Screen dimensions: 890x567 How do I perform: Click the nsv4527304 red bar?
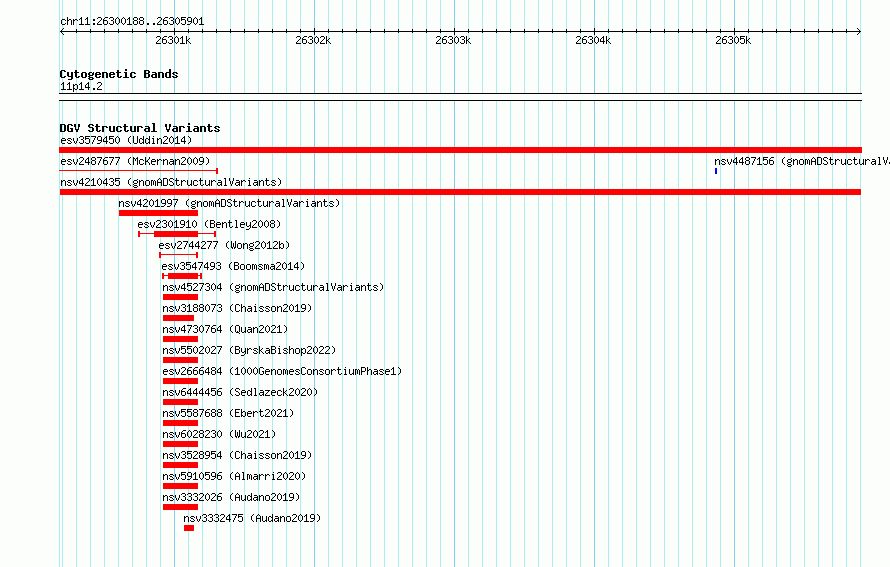[180, 297]
